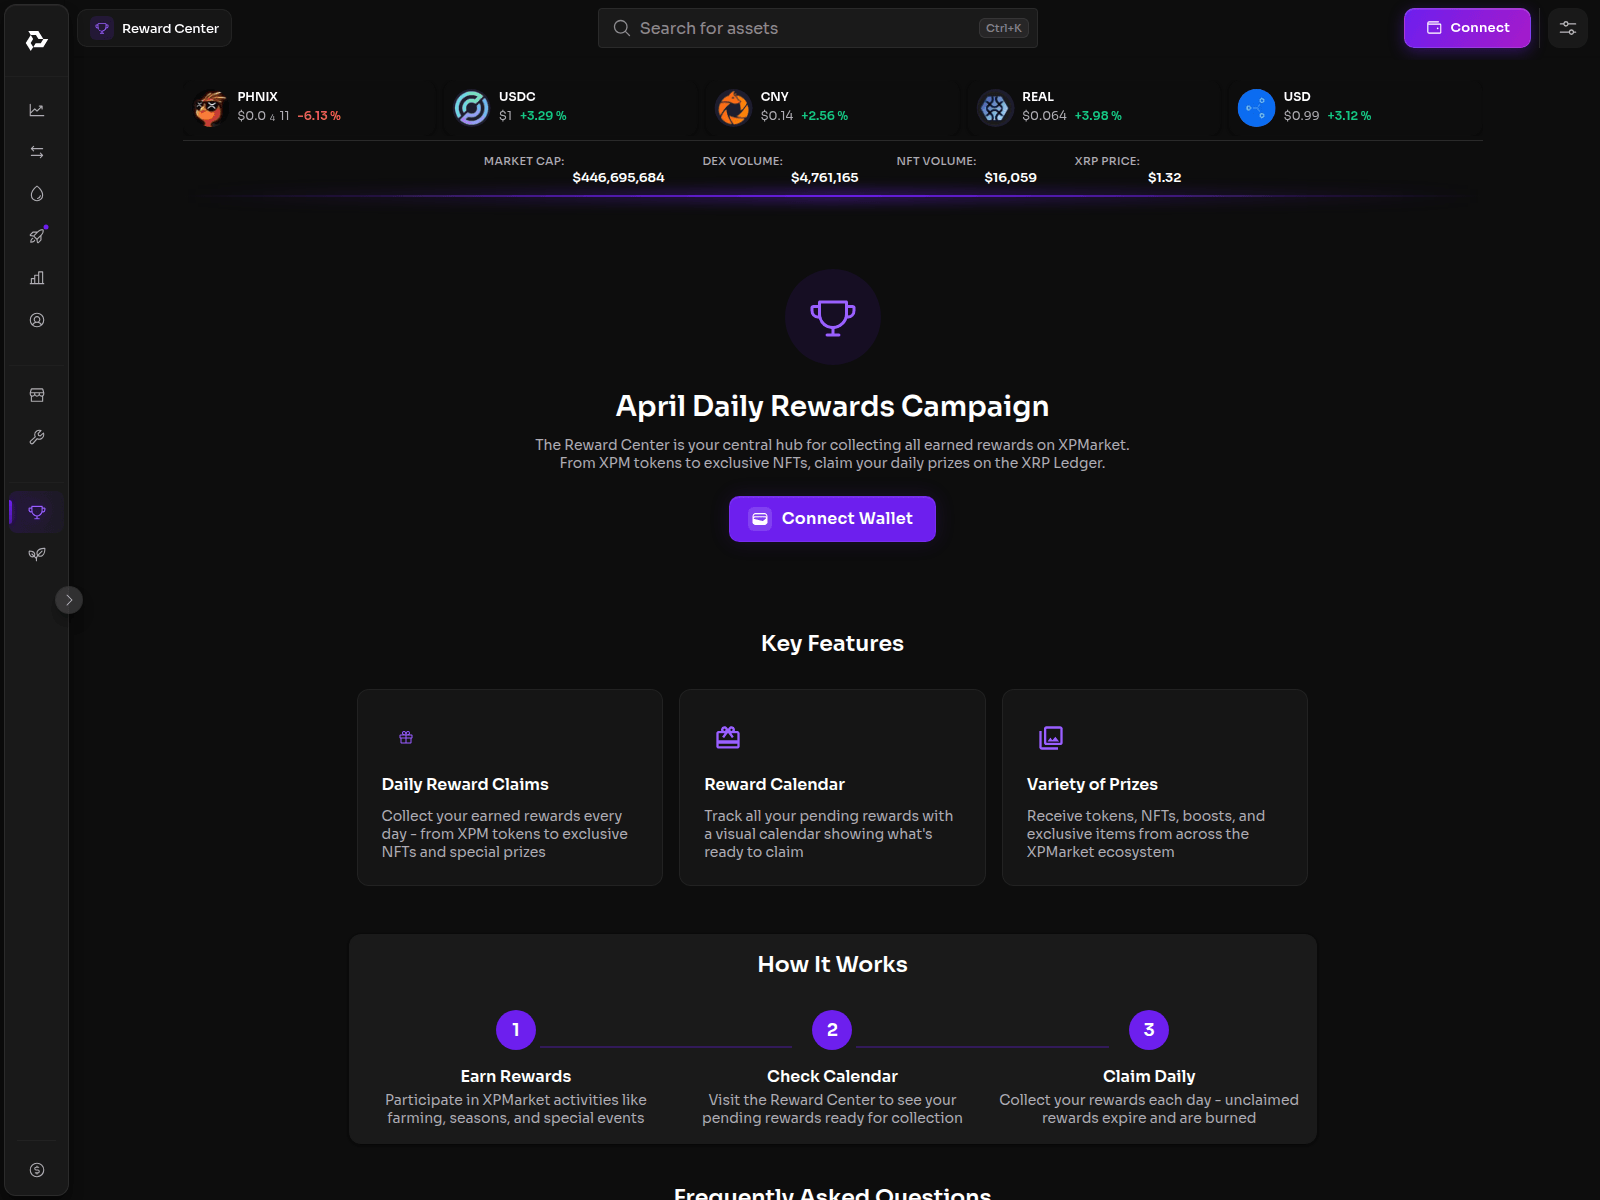Click the XPMarket logo in sidebar
The width and height of the screenshot is (1600, 1200).
pyautogui.click(x=37, y=40)
